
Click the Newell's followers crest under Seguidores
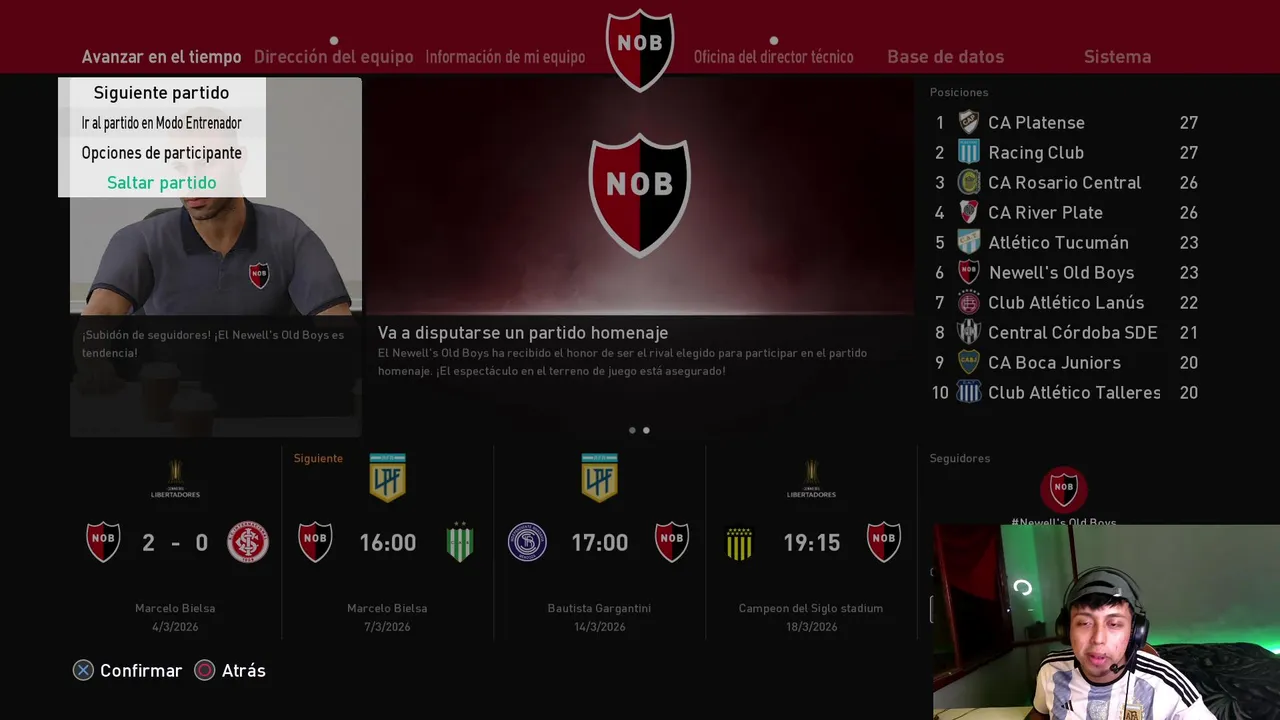tap(1063, 489)
